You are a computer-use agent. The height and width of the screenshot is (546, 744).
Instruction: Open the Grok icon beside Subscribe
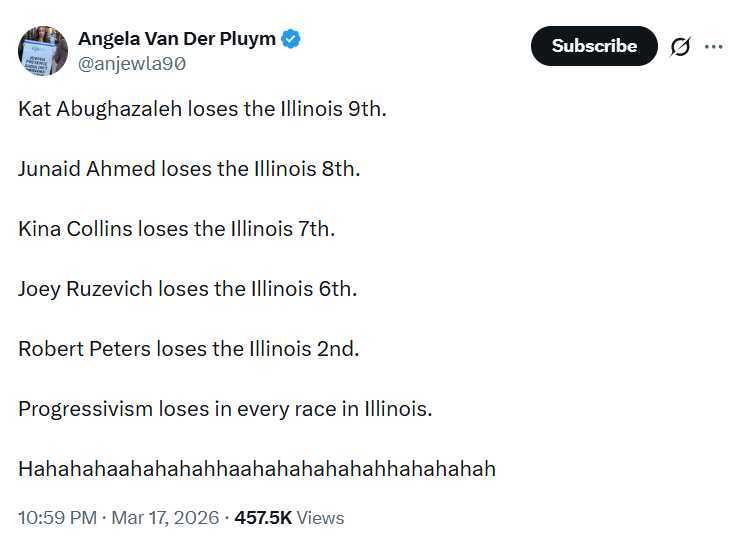[680, 47]
